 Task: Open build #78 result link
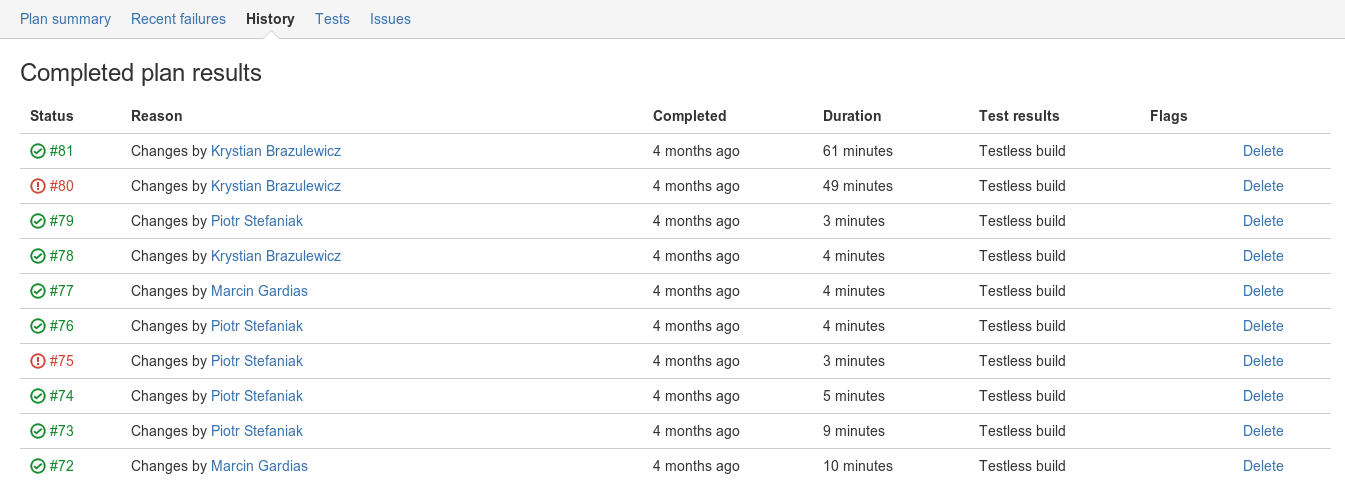point(62,256)
